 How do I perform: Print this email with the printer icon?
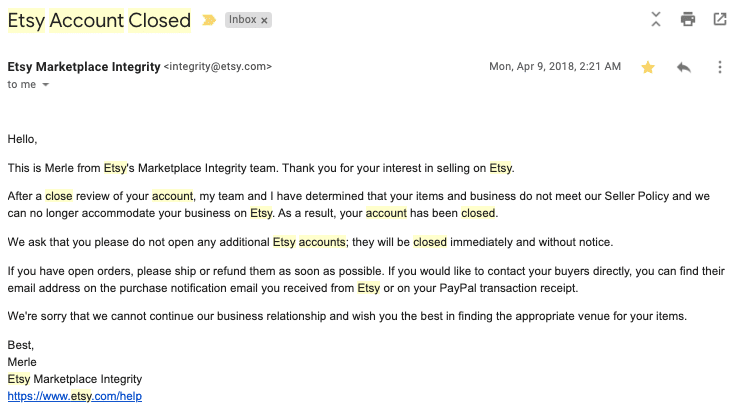688,19
